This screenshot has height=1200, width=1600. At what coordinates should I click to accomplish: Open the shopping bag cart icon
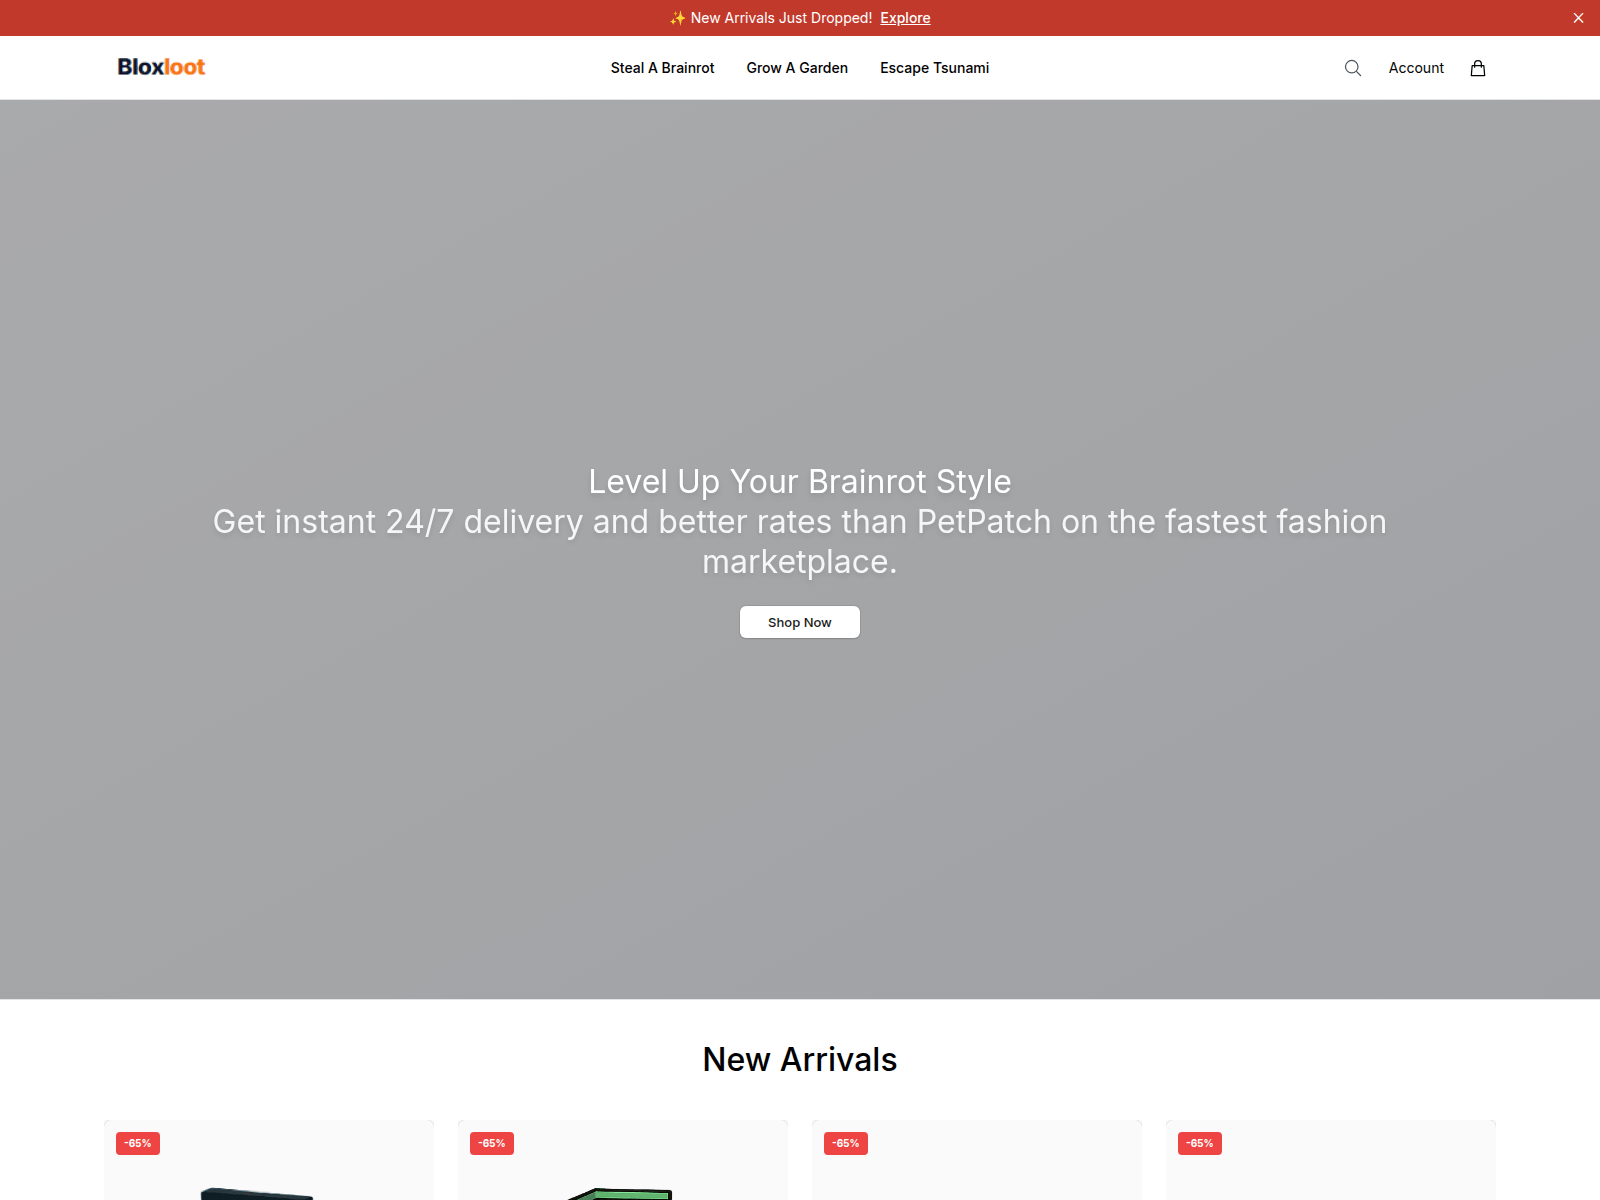1478,68
